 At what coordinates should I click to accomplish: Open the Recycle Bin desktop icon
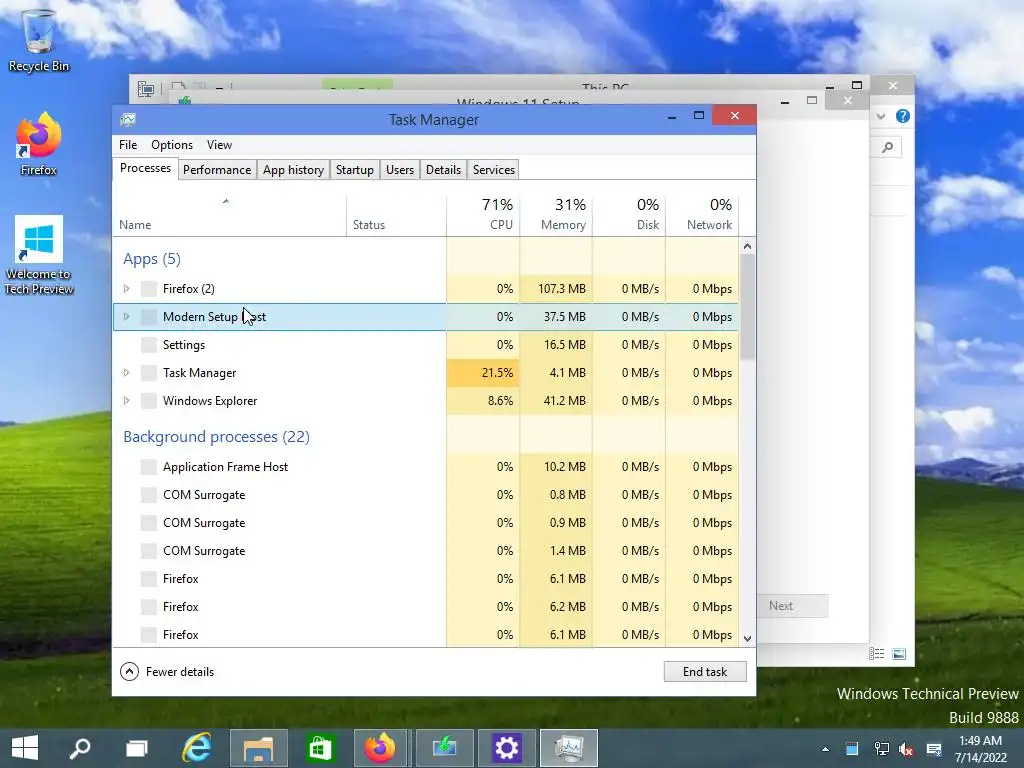click(x=39, y=40)
